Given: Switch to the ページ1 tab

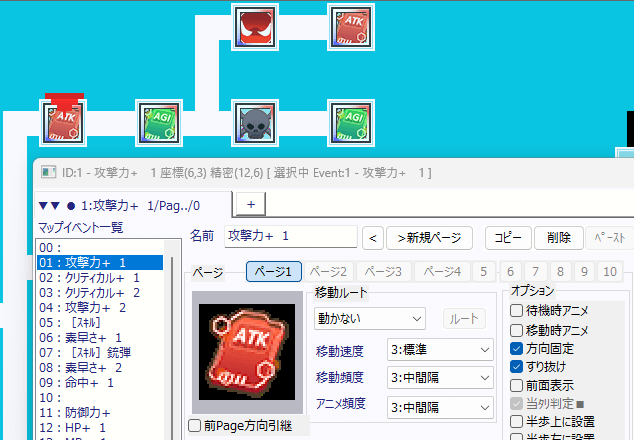Looking at the screenshot, I should click(274, 271).
